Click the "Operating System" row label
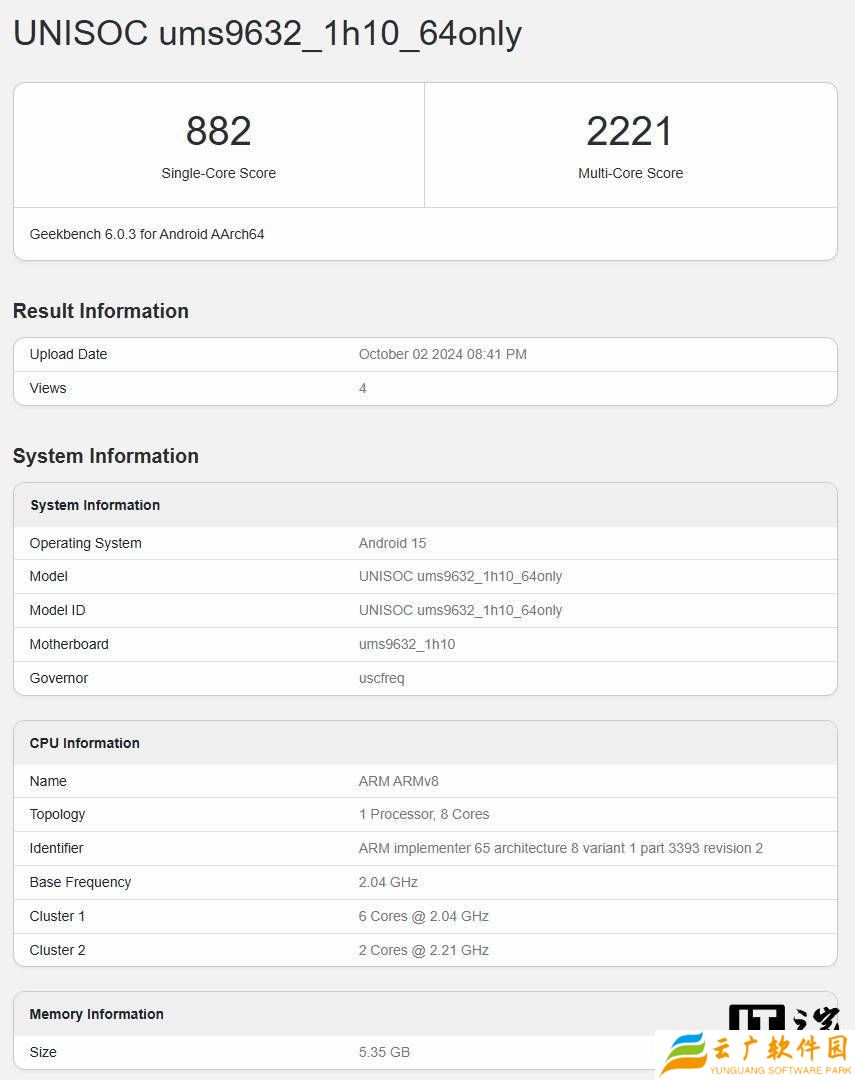 tap(85, 543)
